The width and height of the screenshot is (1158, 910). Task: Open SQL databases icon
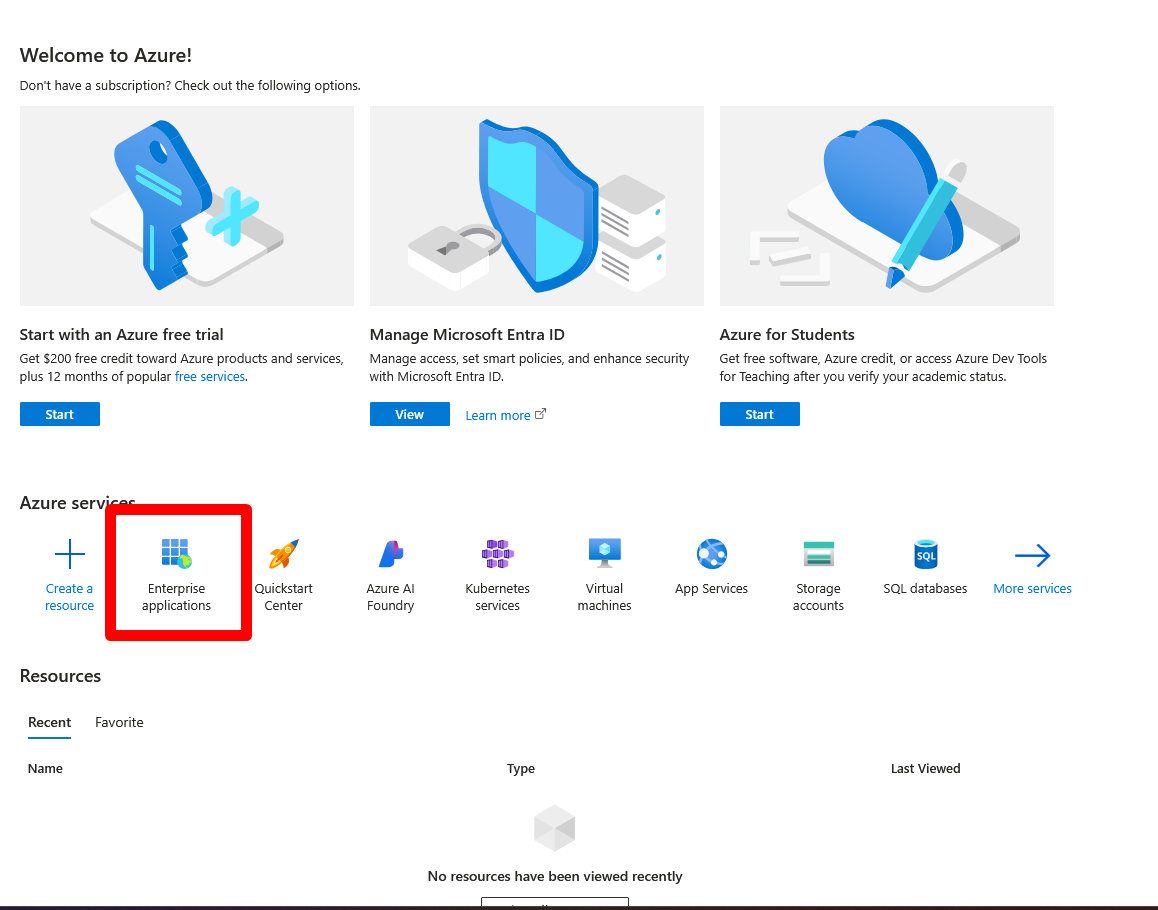pyautogui.click(x=925, y=554)
